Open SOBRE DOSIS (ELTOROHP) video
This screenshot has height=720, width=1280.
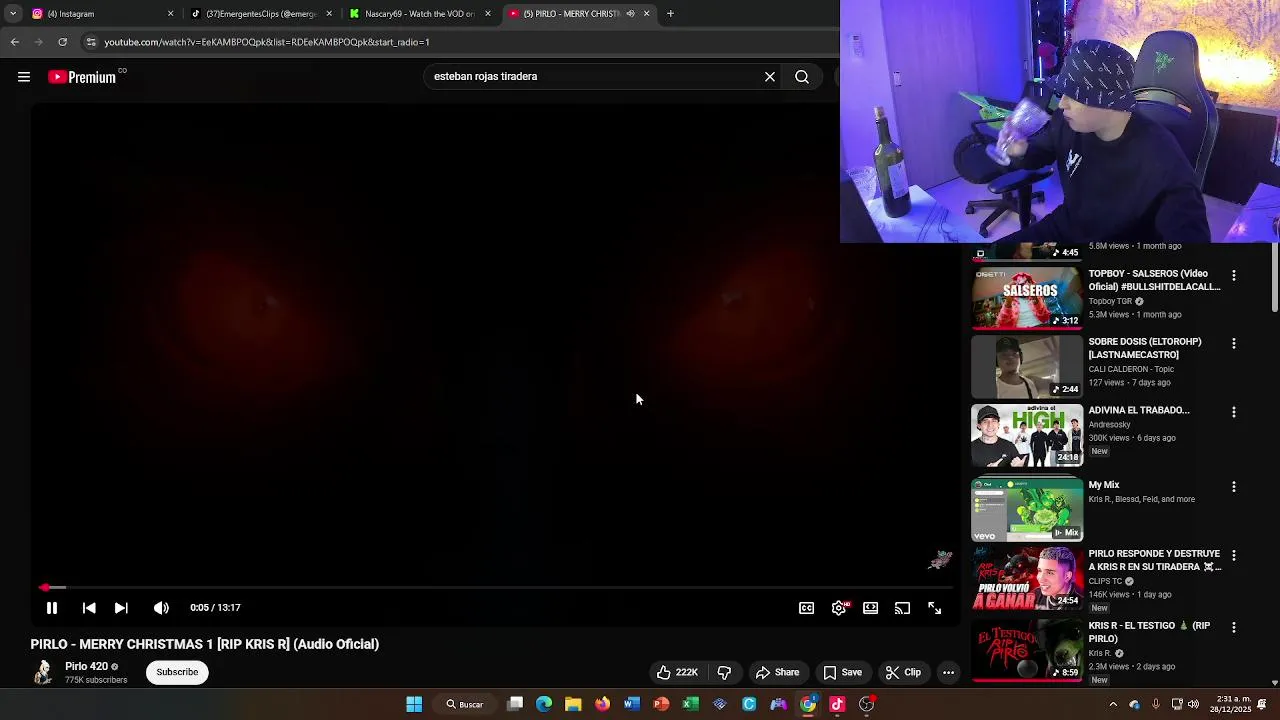tap(1027, 367)
